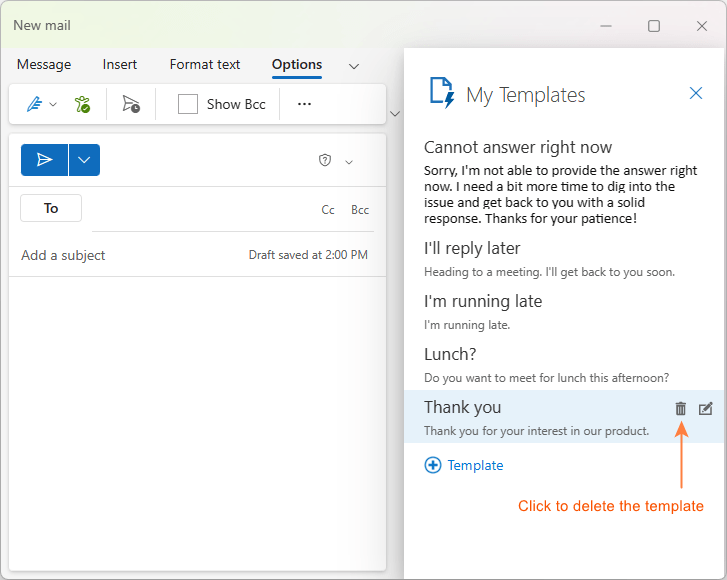This screenshot has height=580, width=727.
Task: Delete the Thank you template
Action: 681,408
